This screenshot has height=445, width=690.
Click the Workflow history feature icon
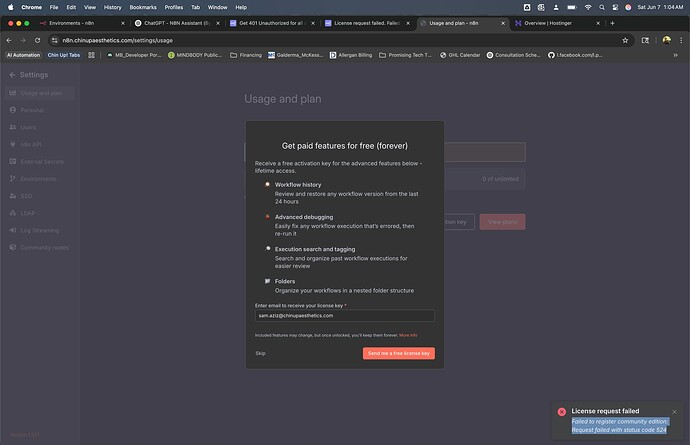click(x=267, y=185)
